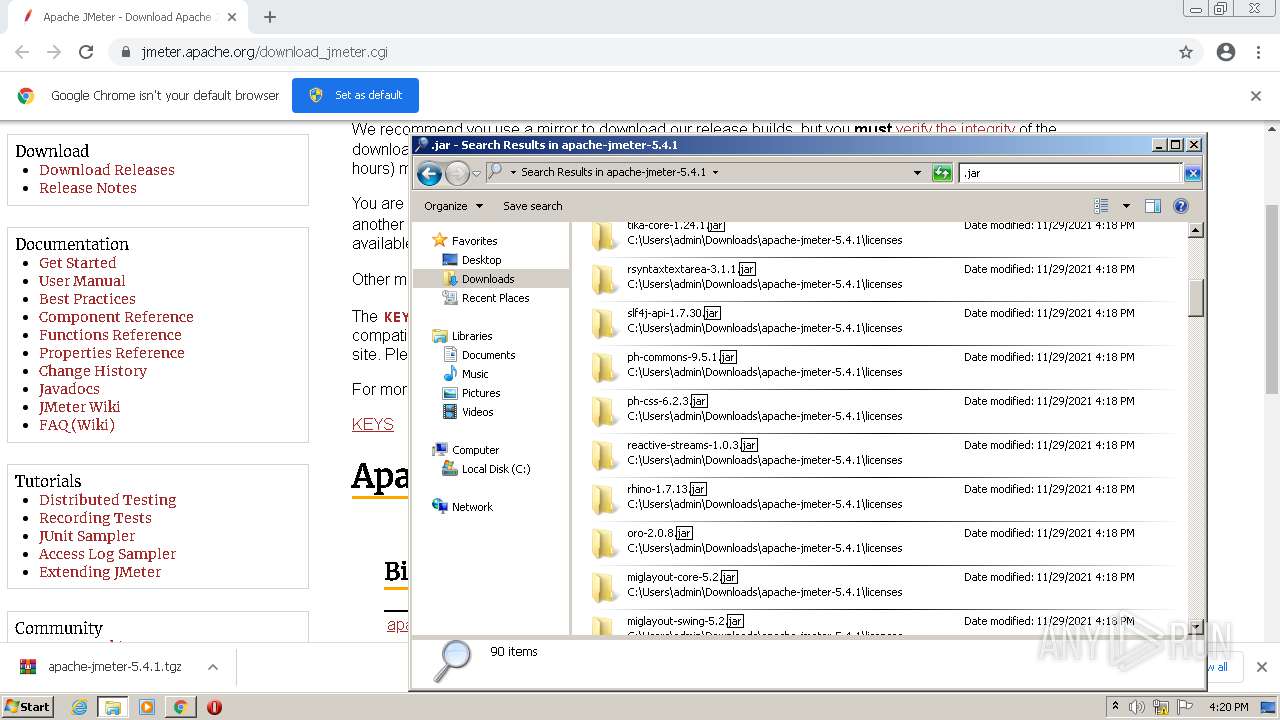Select miglayout-core-5.2.jar result
Screen dimensions: 1280x720
tap(880, 585)
